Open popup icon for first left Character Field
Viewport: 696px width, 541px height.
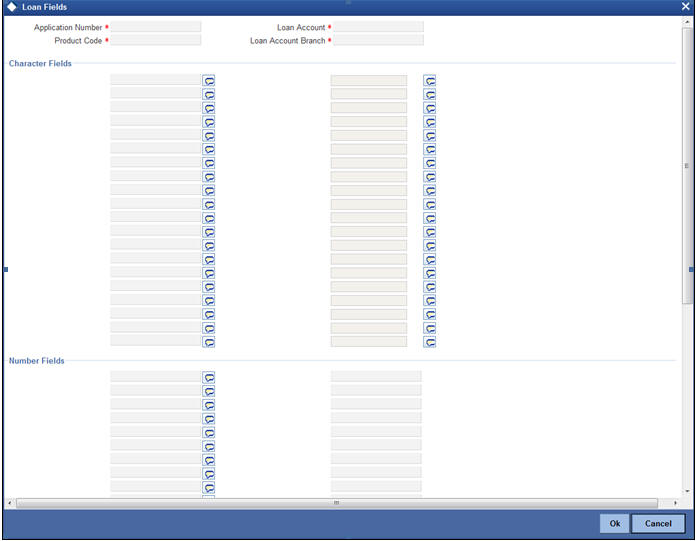click(209, 81)
